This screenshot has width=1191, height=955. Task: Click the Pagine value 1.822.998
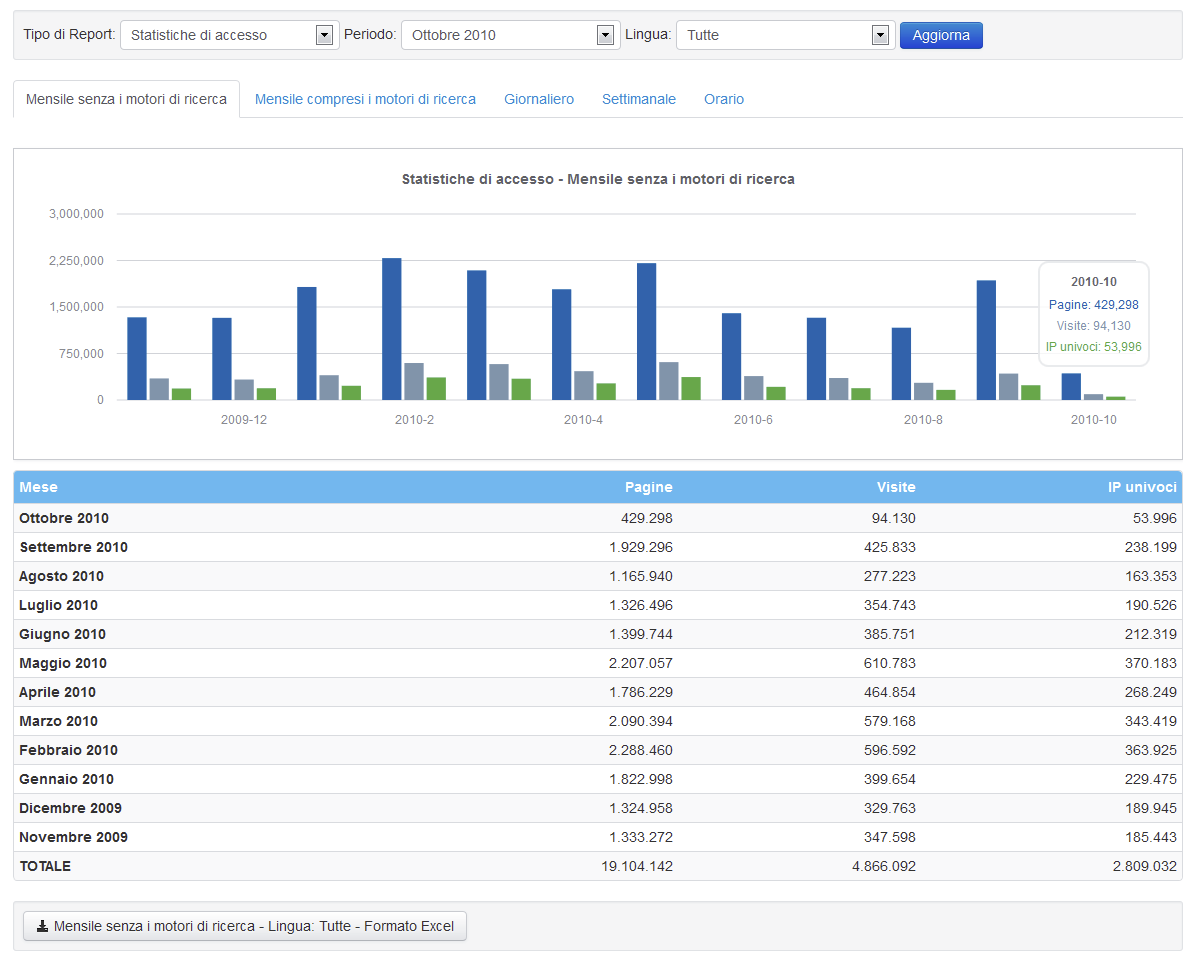pyautogui.click(x=641, y=779)
